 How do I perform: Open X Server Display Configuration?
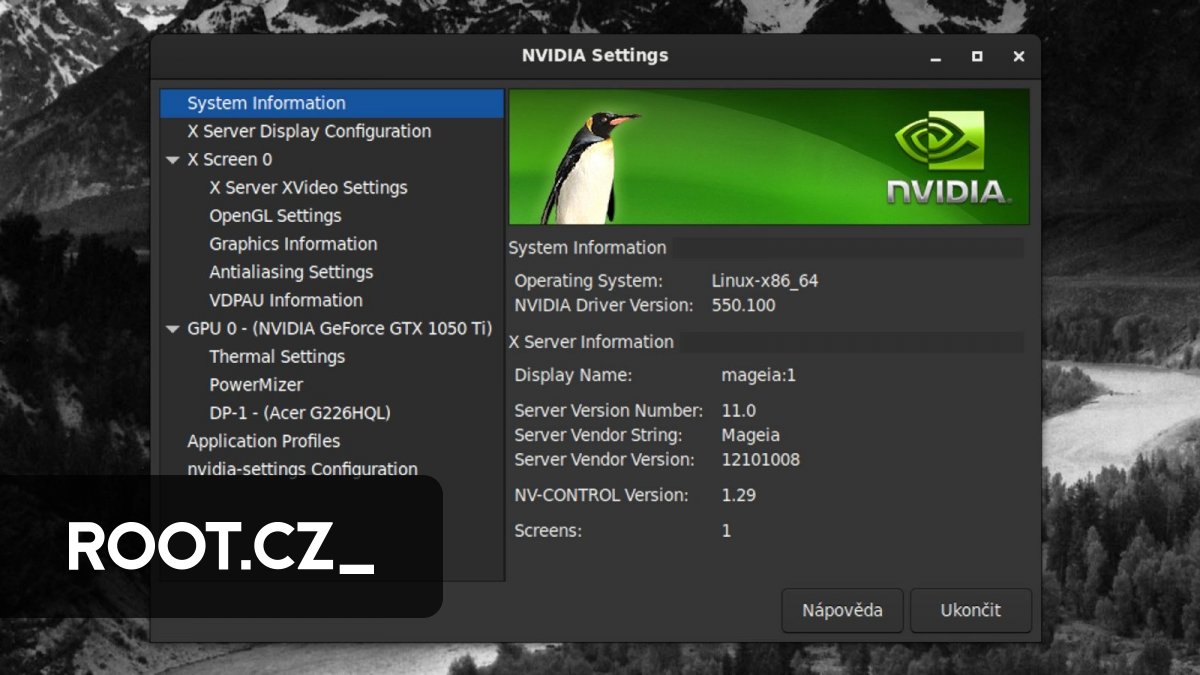[308, 131]
